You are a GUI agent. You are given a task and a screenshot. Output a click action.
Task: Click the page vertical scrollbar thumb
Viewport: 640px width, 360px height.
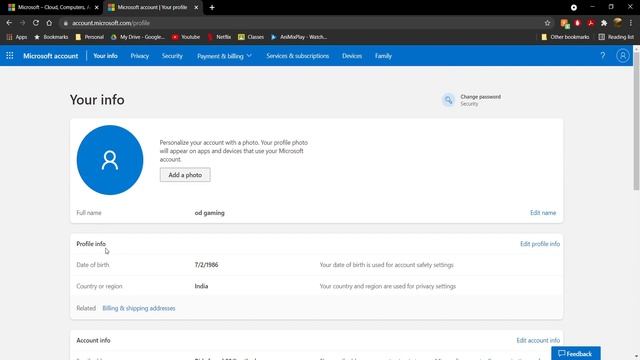(636, 120)
